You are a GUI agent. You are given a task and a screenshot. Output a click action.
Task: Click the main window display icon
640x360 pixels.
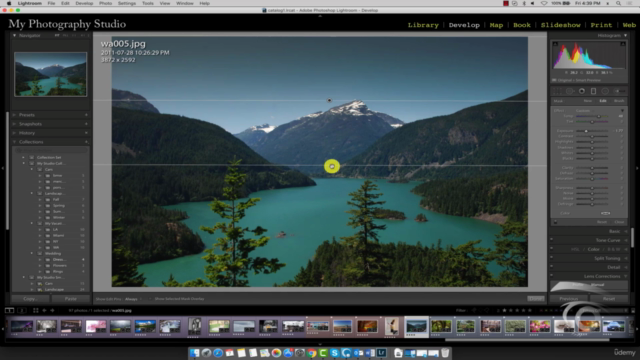pos(9,310)
